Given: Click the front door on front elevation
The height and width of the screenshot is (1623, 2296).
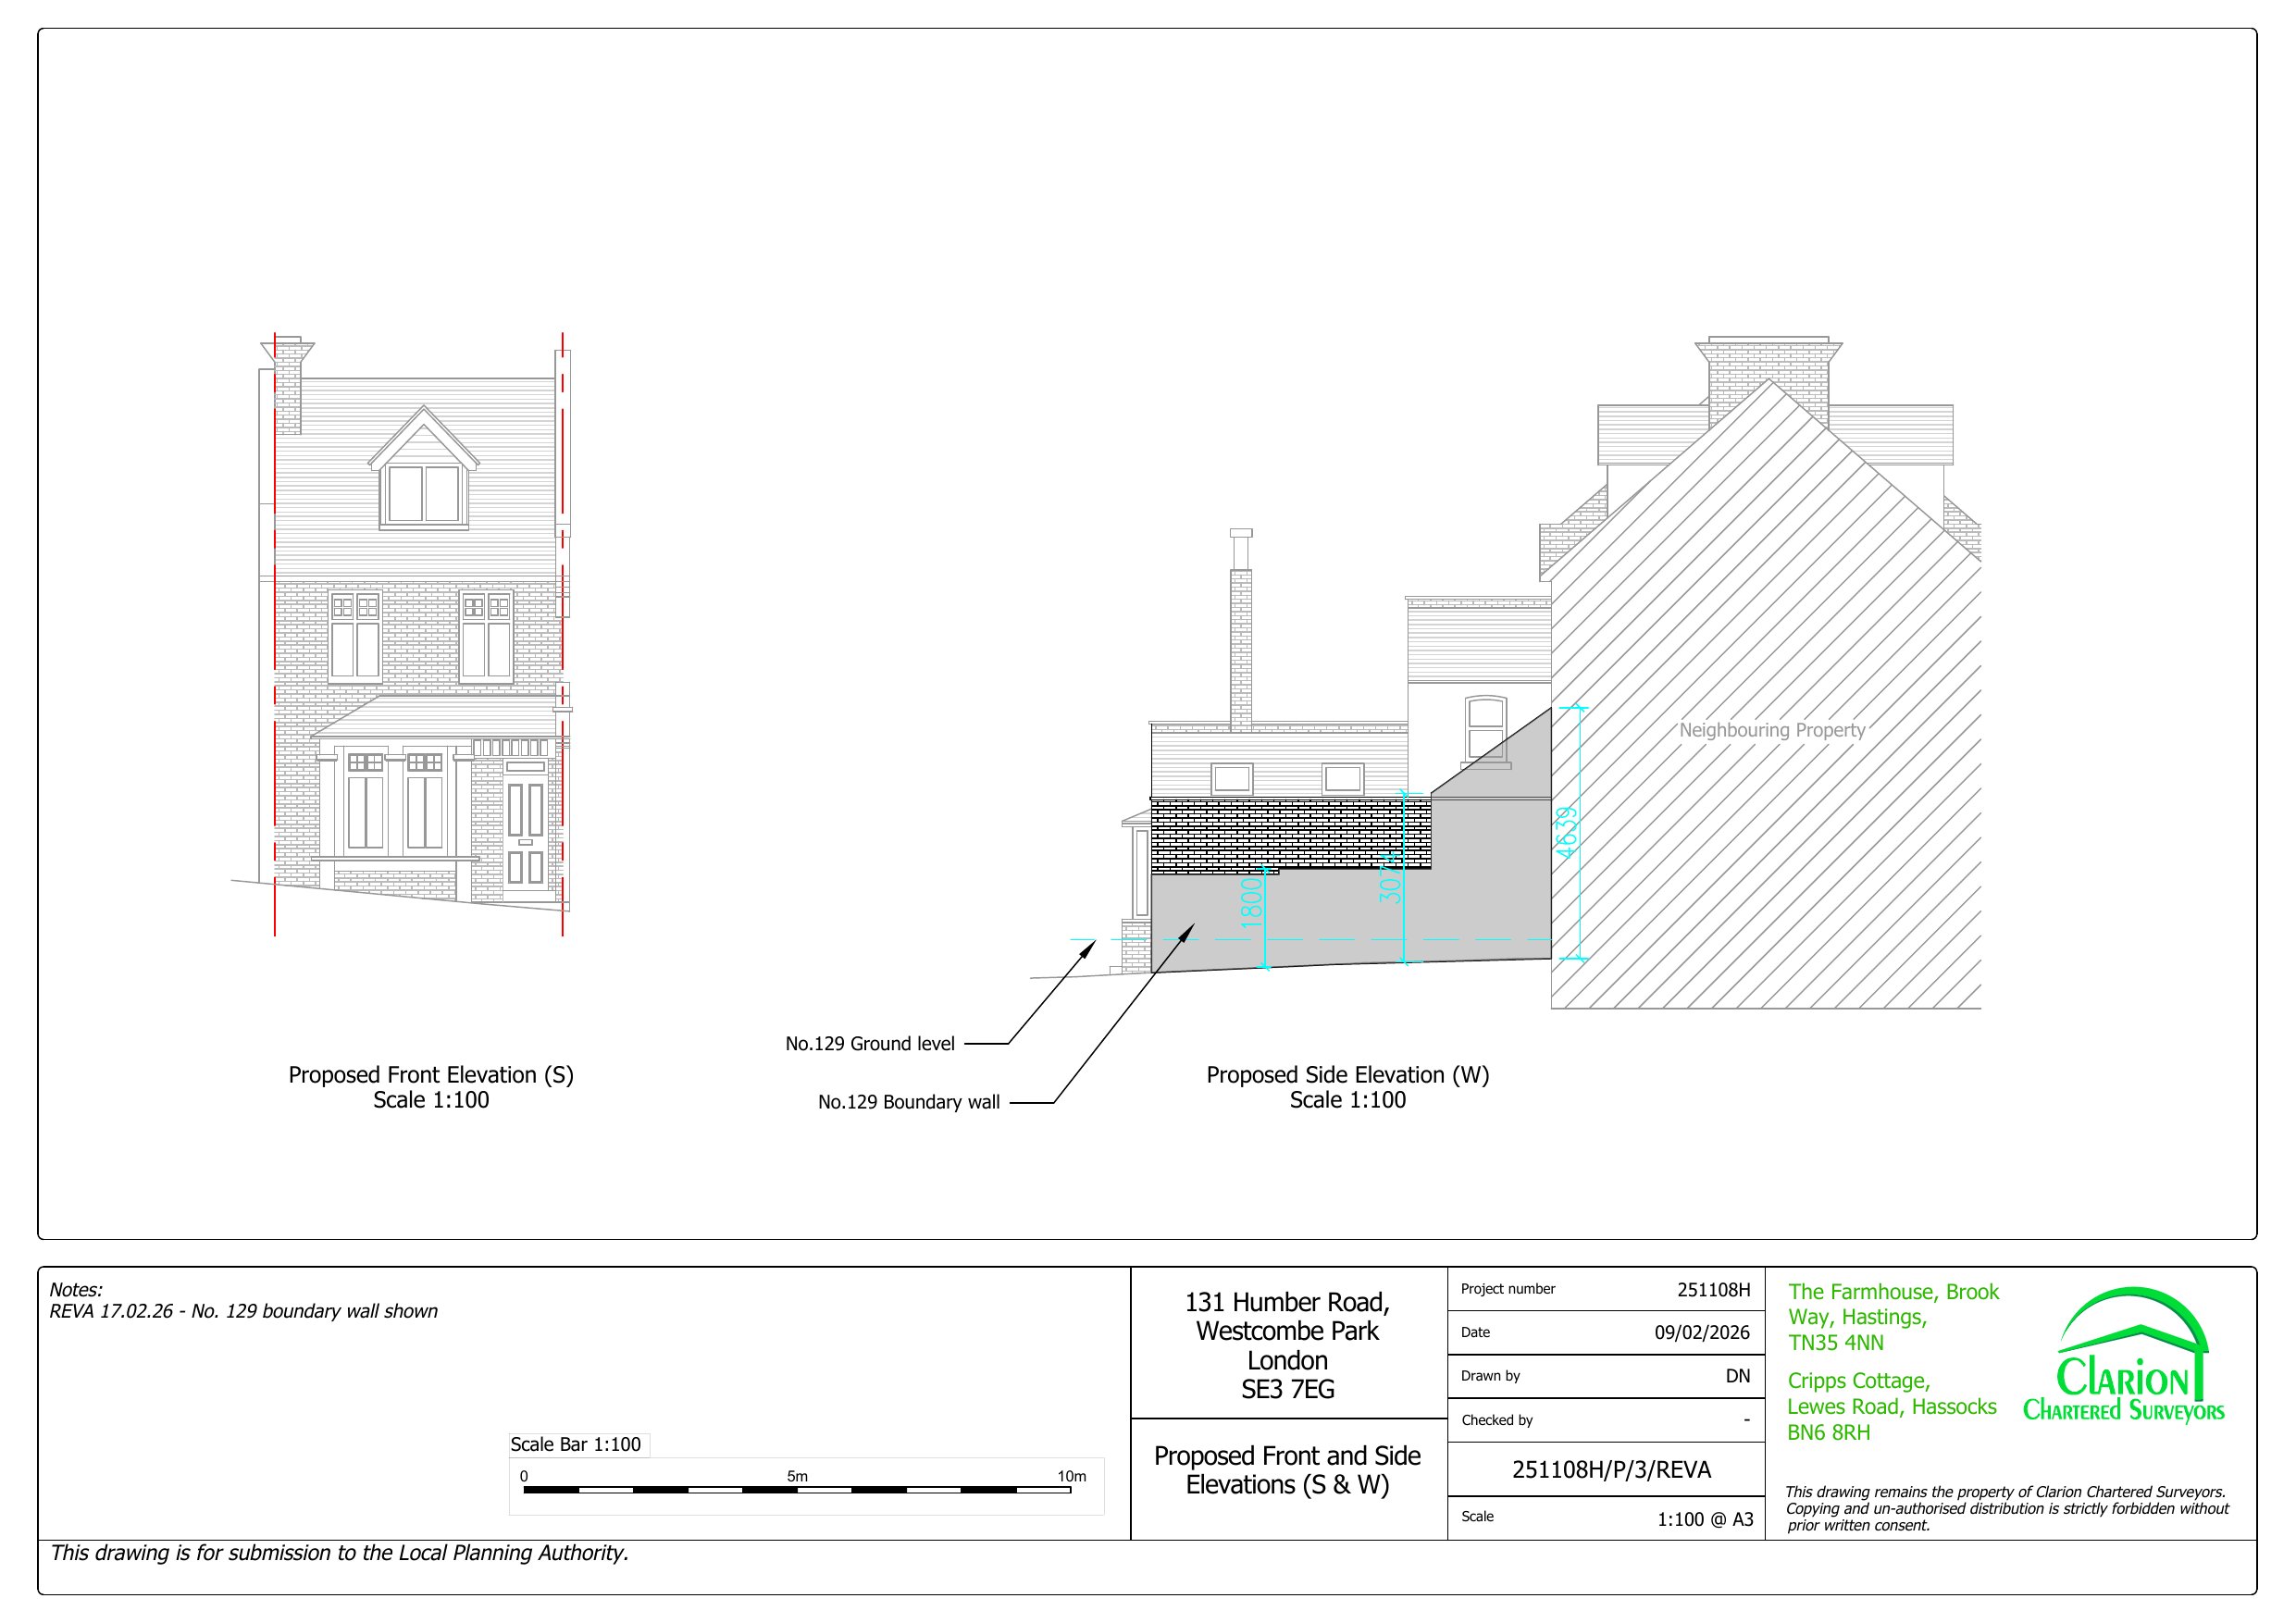Looking at the screenshot, I should point(525,832).
